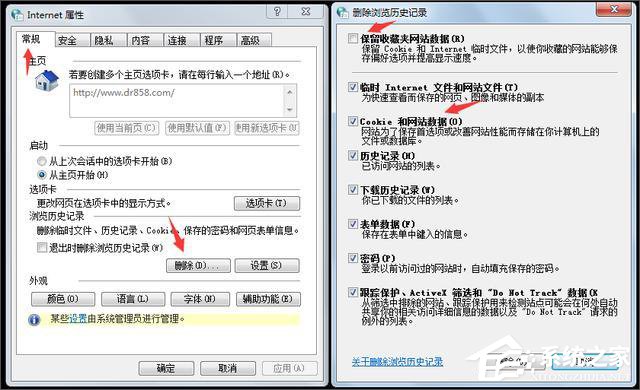Click 使用默认值 button
The width and height of the screenshot is (640, 390).
click(x=197, y=128)
